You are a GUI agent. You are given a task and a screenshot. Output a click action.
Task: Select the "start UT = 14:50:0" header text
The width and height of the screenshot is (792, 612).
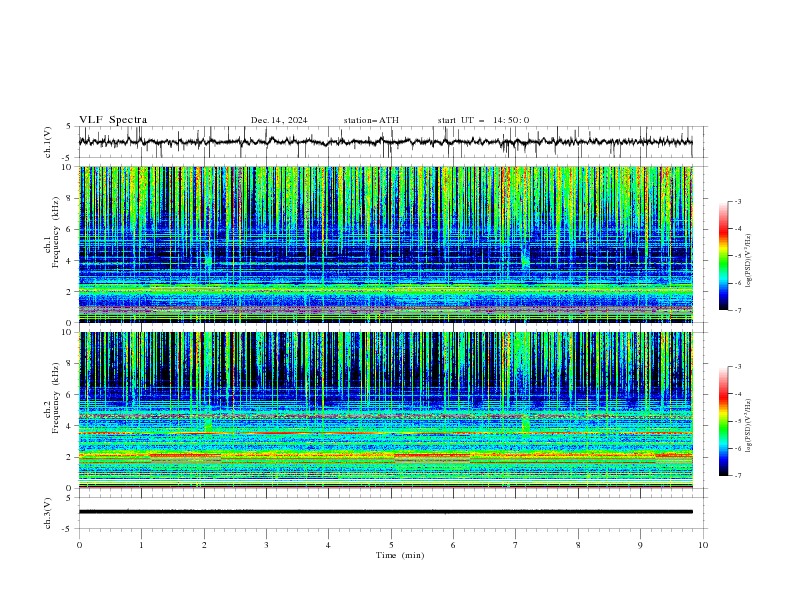point(483,120)
